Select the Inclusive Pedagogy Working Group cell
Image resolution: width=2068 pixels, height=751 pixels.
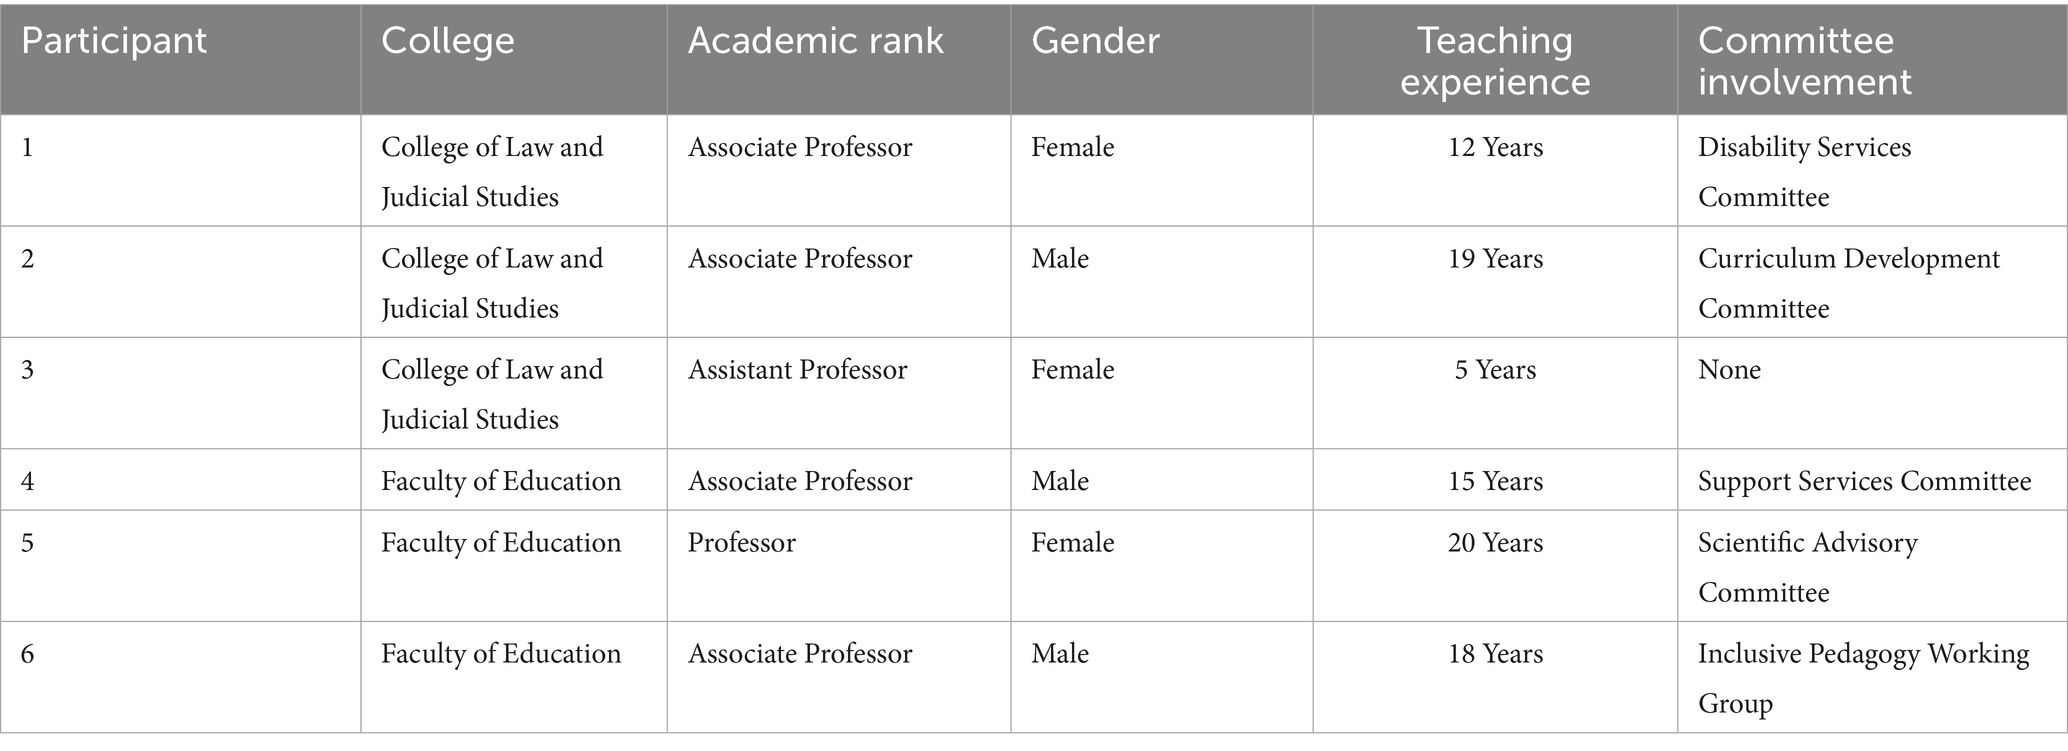[x=1863, y=677]
